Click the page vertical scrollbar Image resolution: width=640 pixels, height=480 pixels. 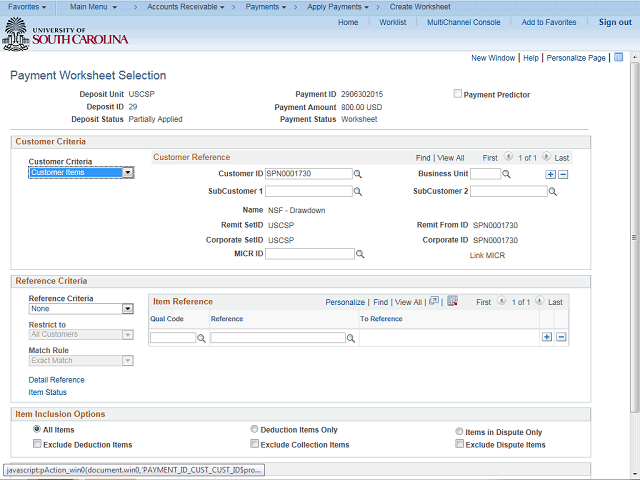634,250
